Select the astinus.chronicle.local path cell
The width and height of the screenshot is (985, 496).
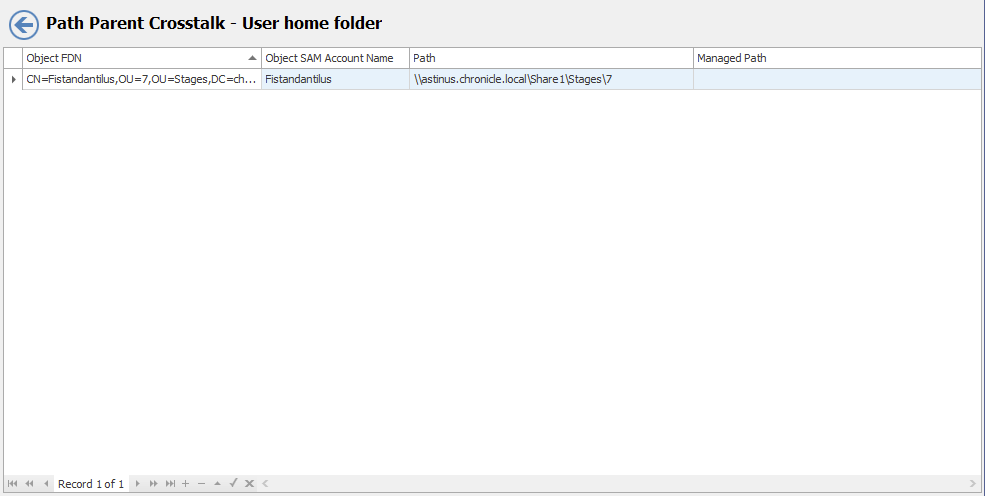click(552, 79)
